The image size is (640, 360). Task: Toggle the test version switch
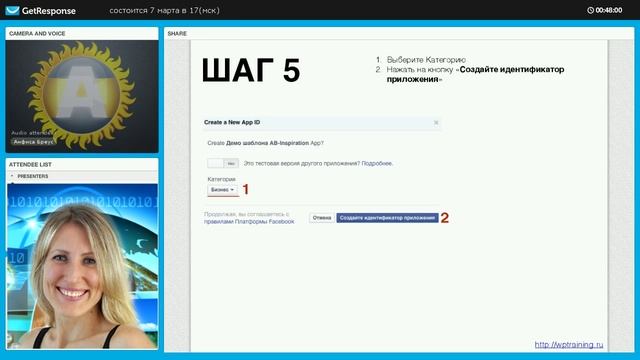(x=223, y=163)
